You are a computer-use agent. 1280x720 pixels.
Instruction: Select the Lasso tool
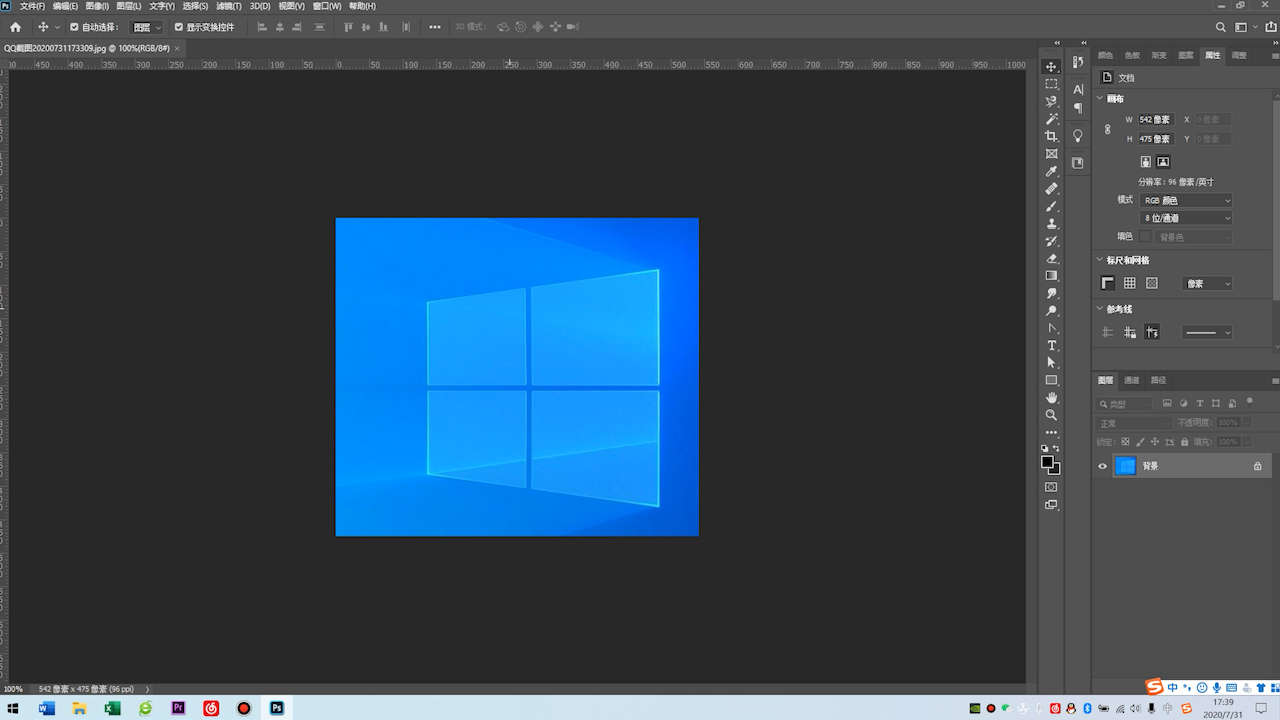coord(1051,101)
